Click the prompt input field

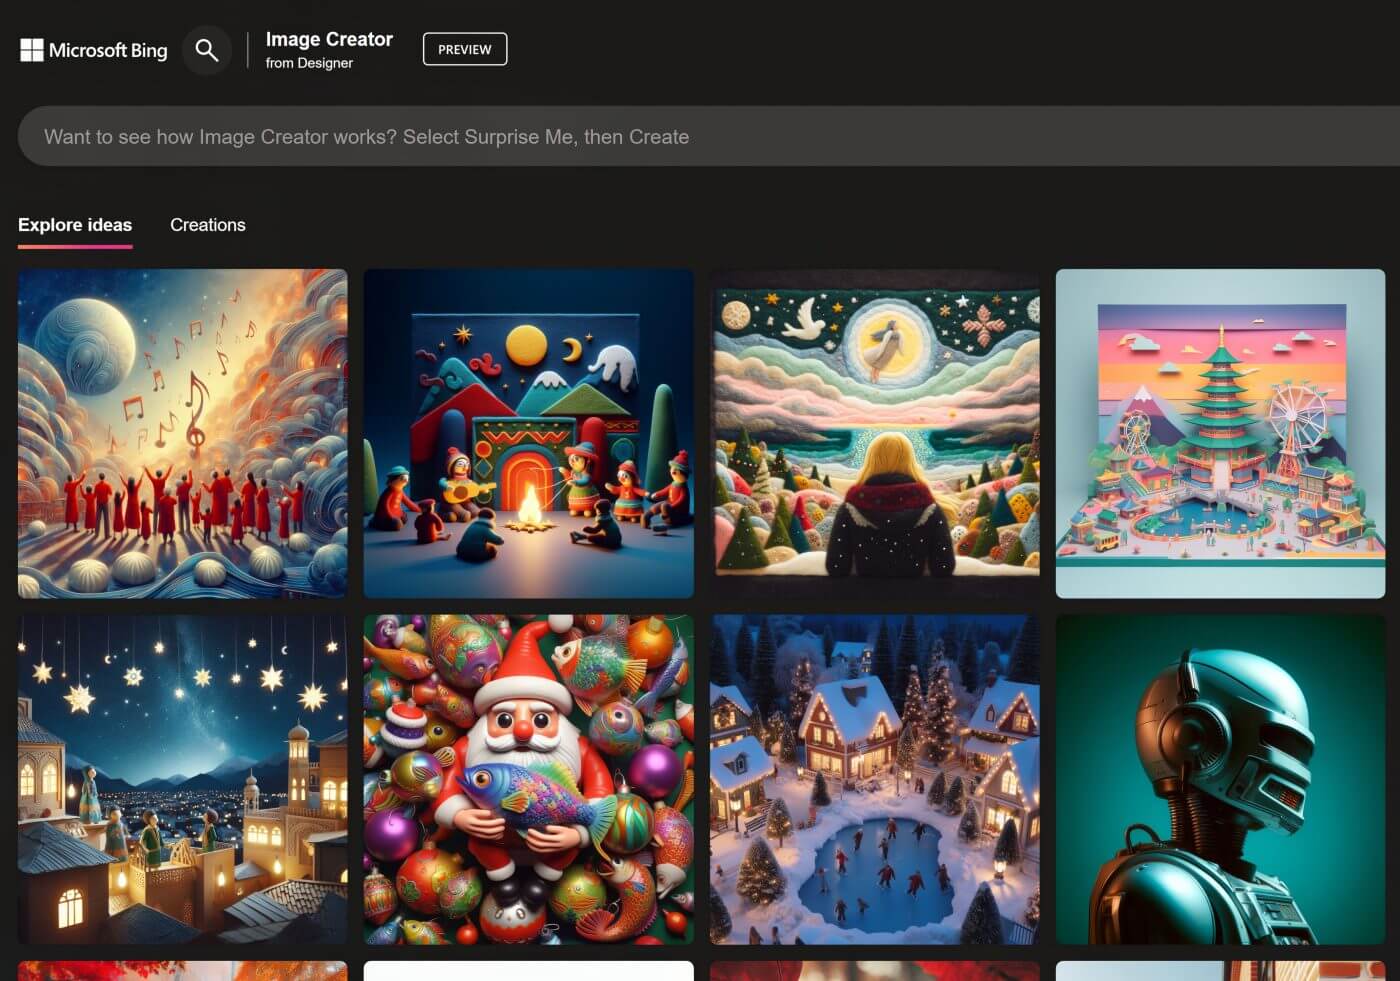pos(700,136)
